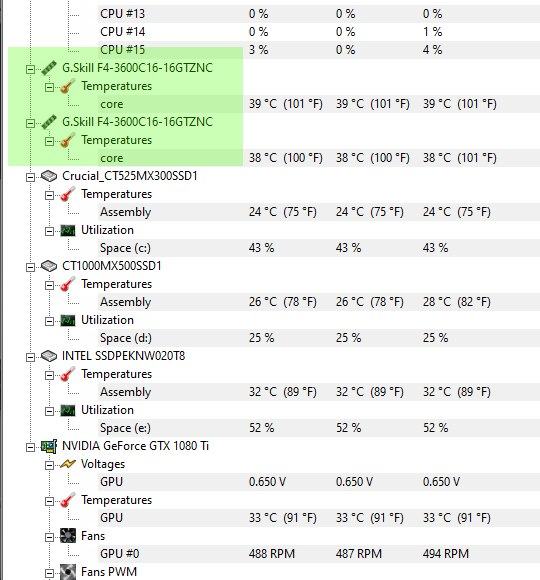540x580 pixels.
Task: Collapse the Crucial_CT525MX300SSD1 tree node
Action: (x=30, y=177)
